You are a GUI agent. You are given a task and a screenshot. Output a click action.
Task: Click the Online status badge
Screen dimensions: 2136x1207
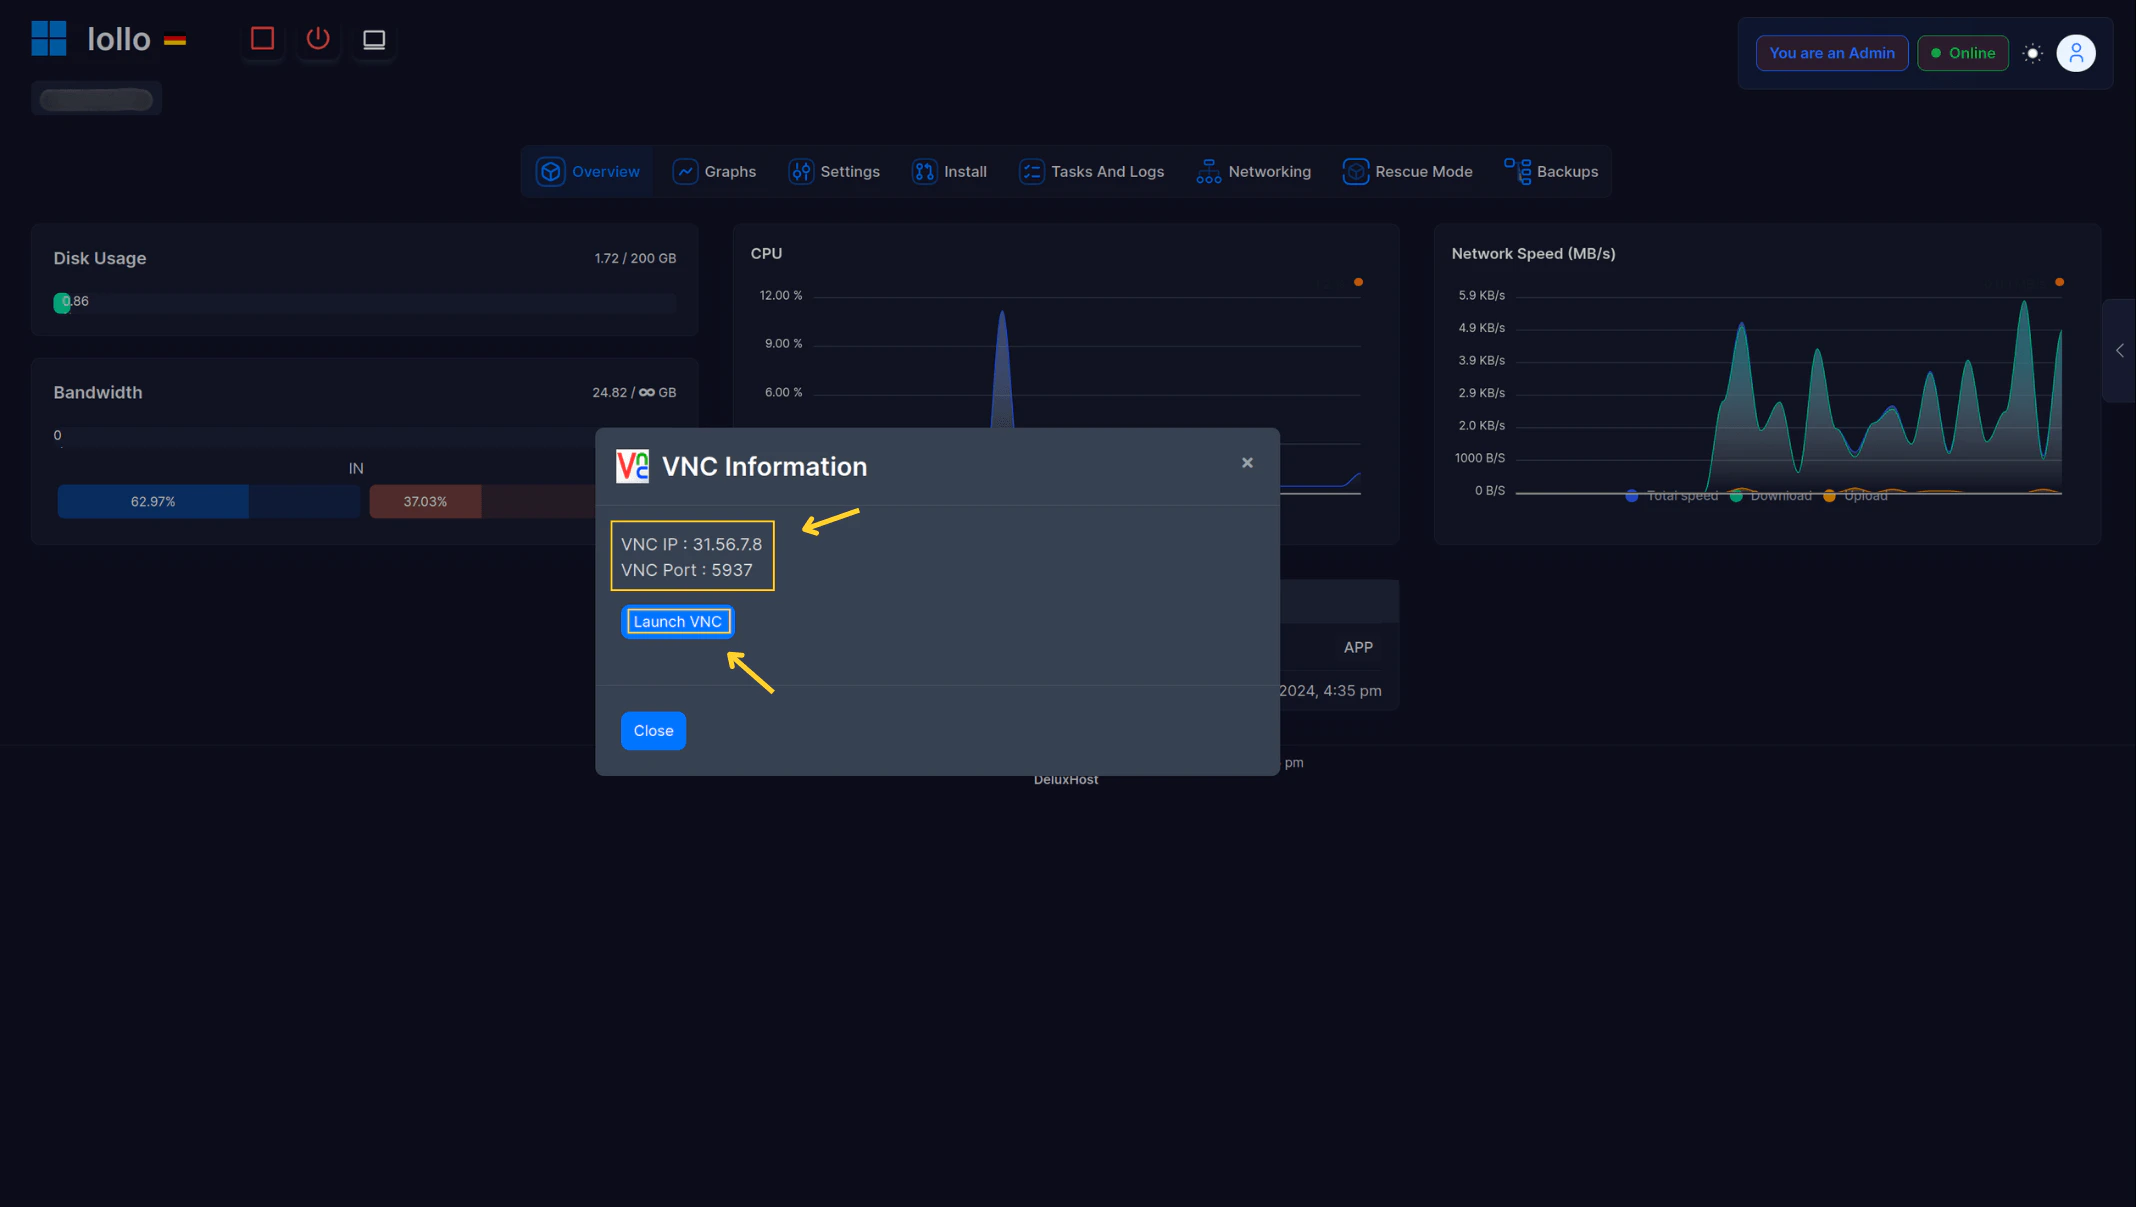tap(1962, 54)
